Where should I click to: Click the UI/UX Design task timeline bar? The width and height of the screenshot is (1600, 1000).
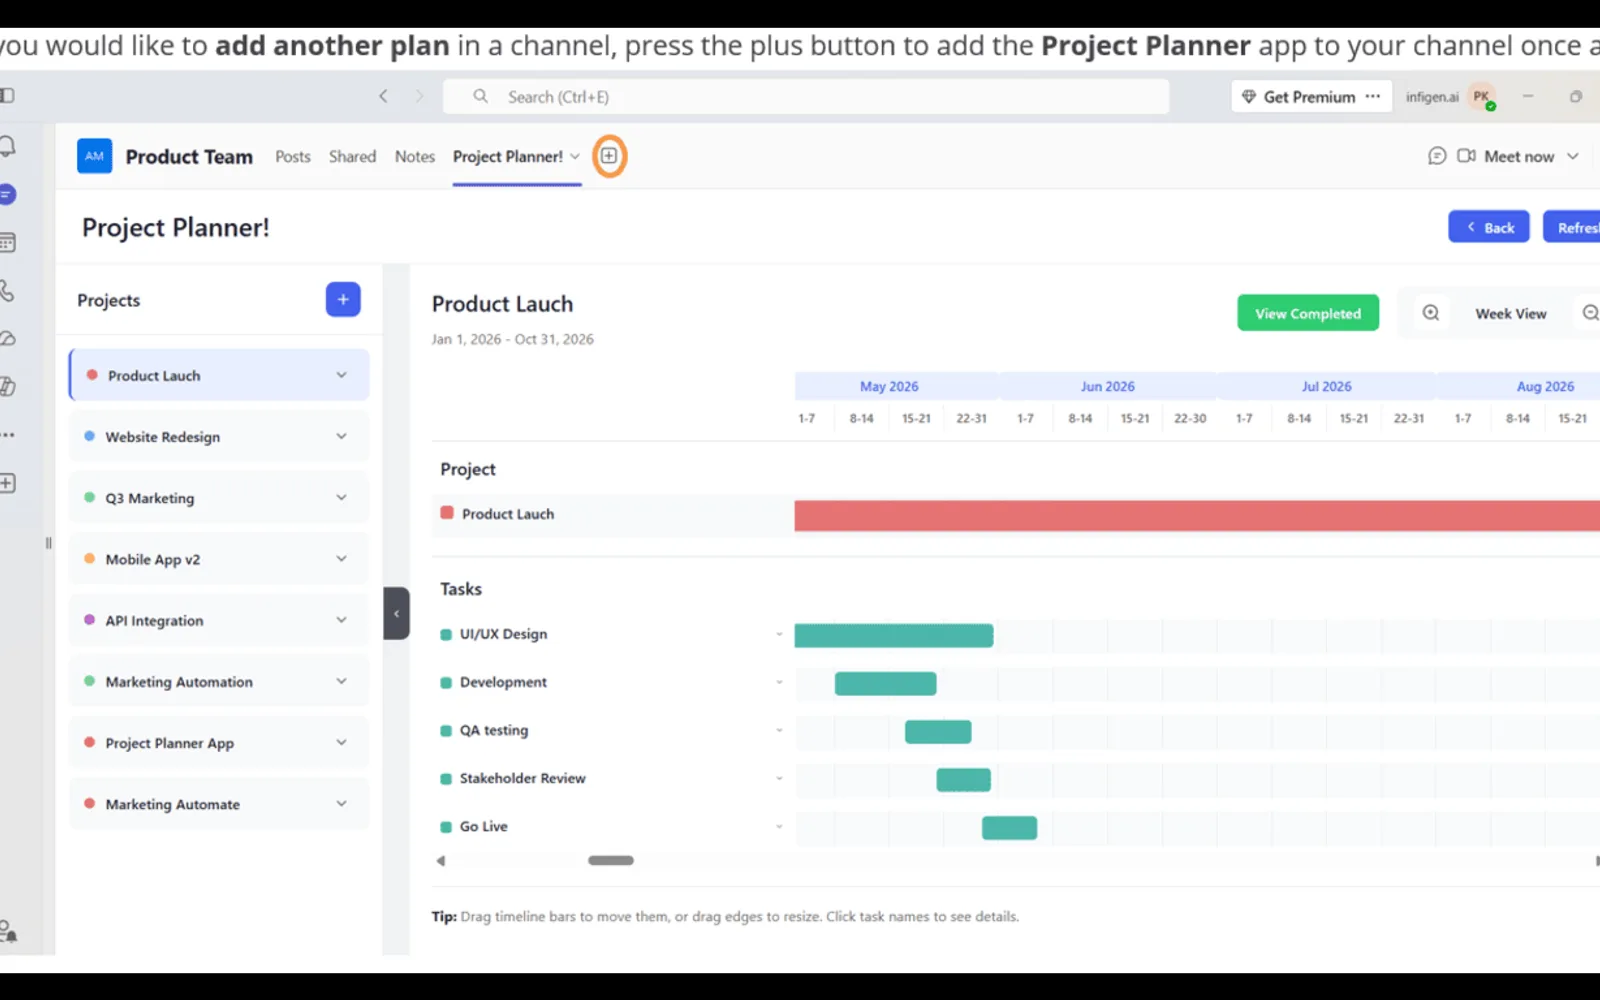click(x=894, y=635)
